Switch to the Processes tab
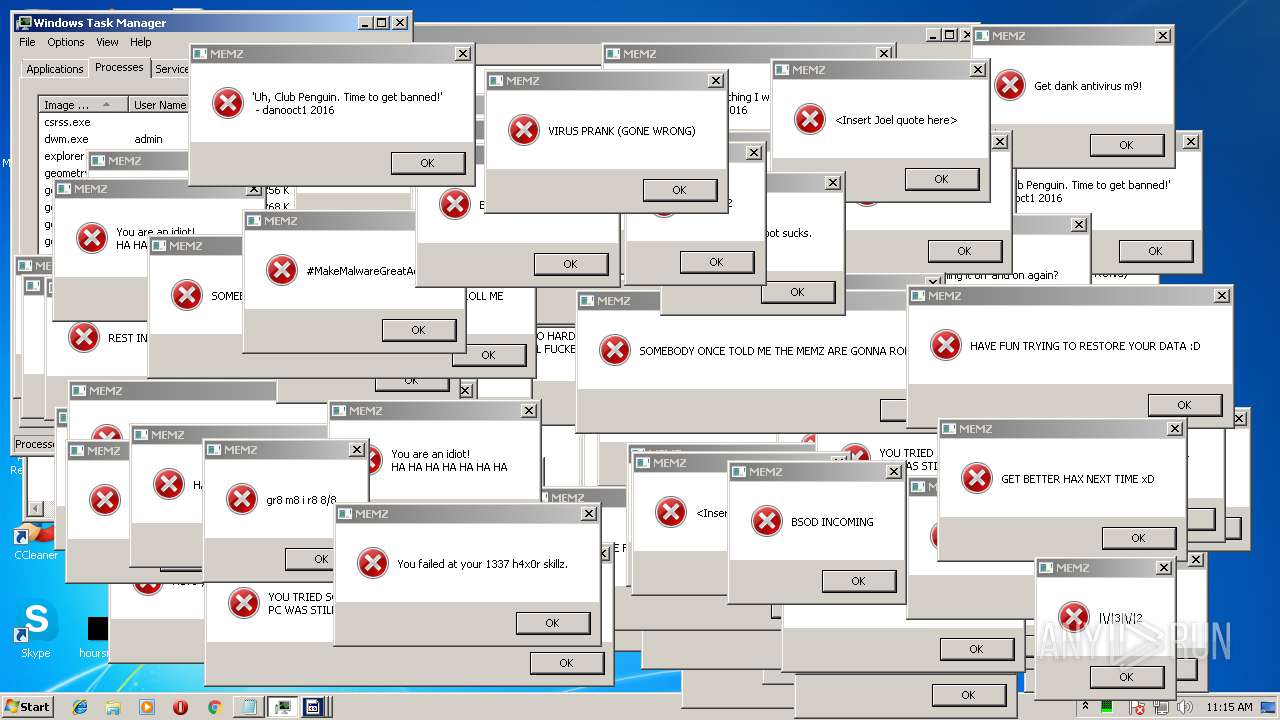The width and height of the screenshot is (1280, 720). (119, 67)
